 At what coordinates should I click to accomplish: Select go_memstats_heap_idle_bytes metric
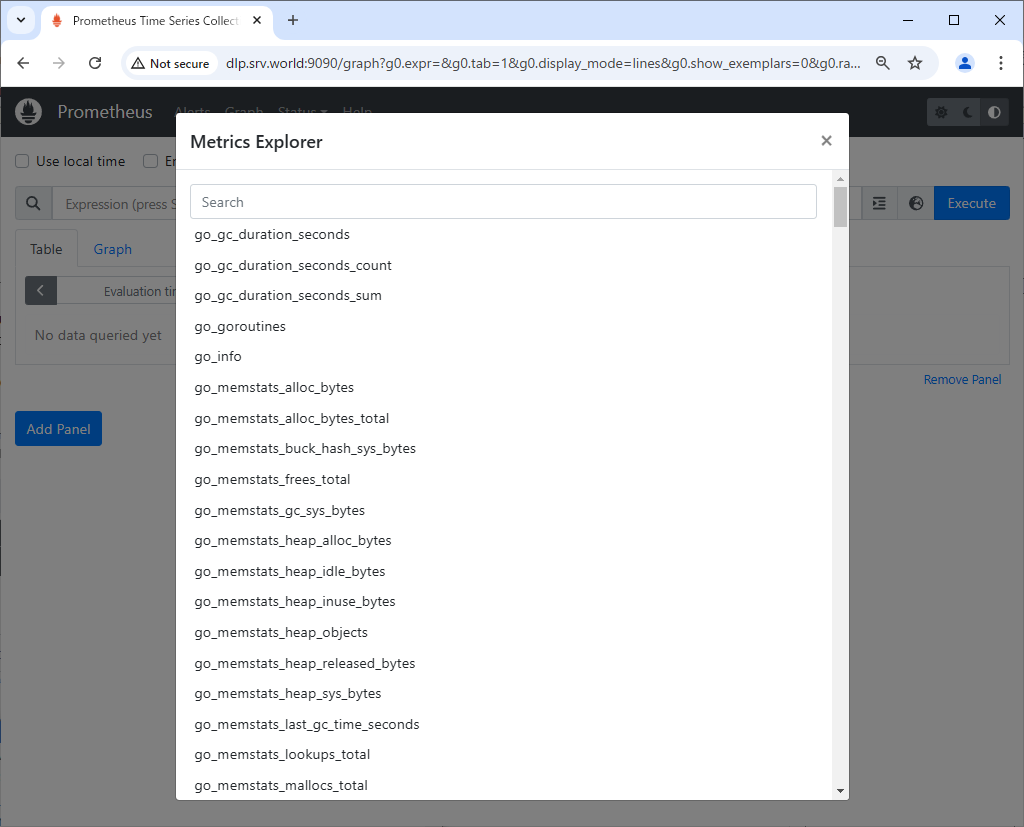point(289,571)
